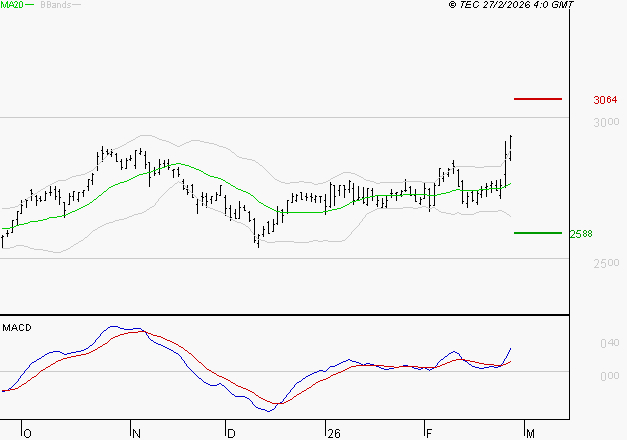The image size is (627, 440).
Task: Click the MACD 000 axis value
Action: coord(610,376)
